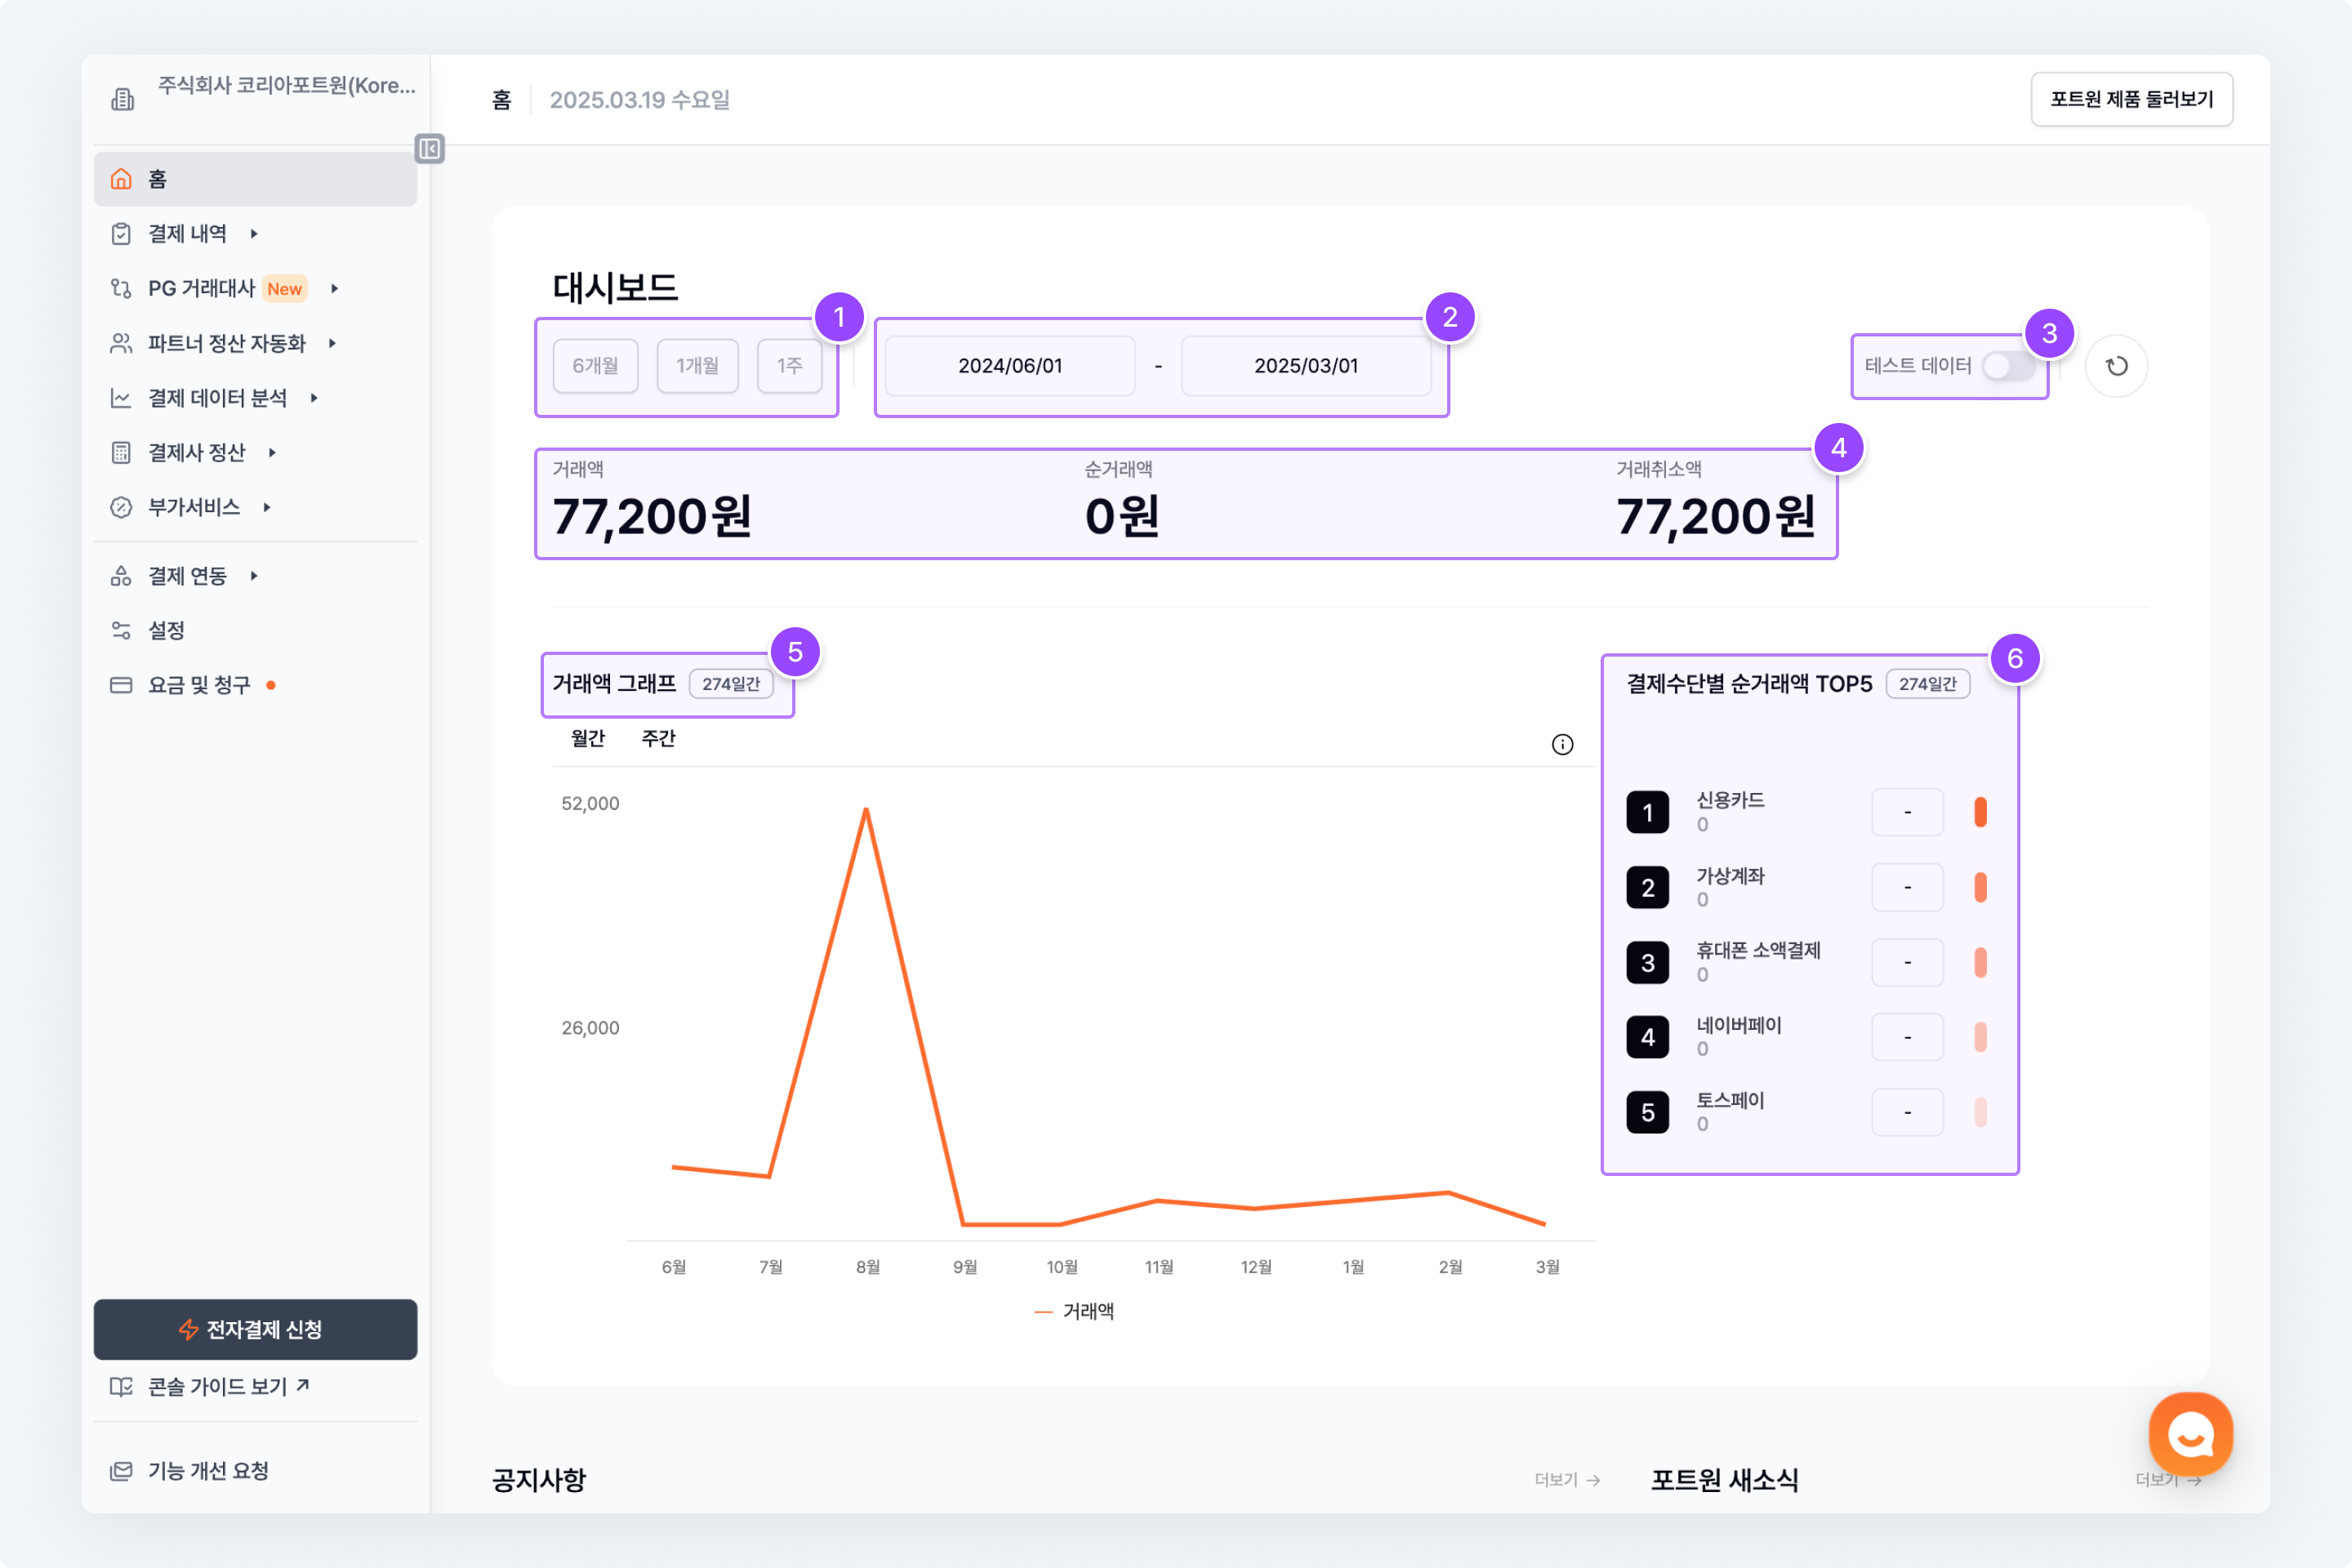2352x1568 pixels.
Task: Select the 1주 period option
Action: [789, 366]
